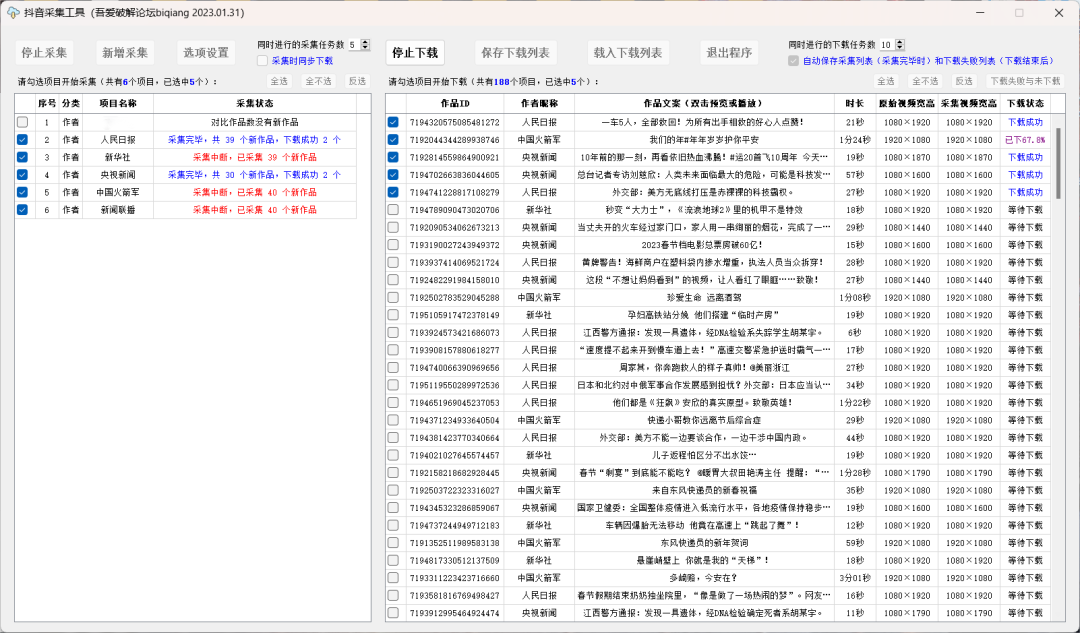Screen dimensions: 1080x633
Task: Check checkbox for work 7193190027243949372
Action: 393,245
